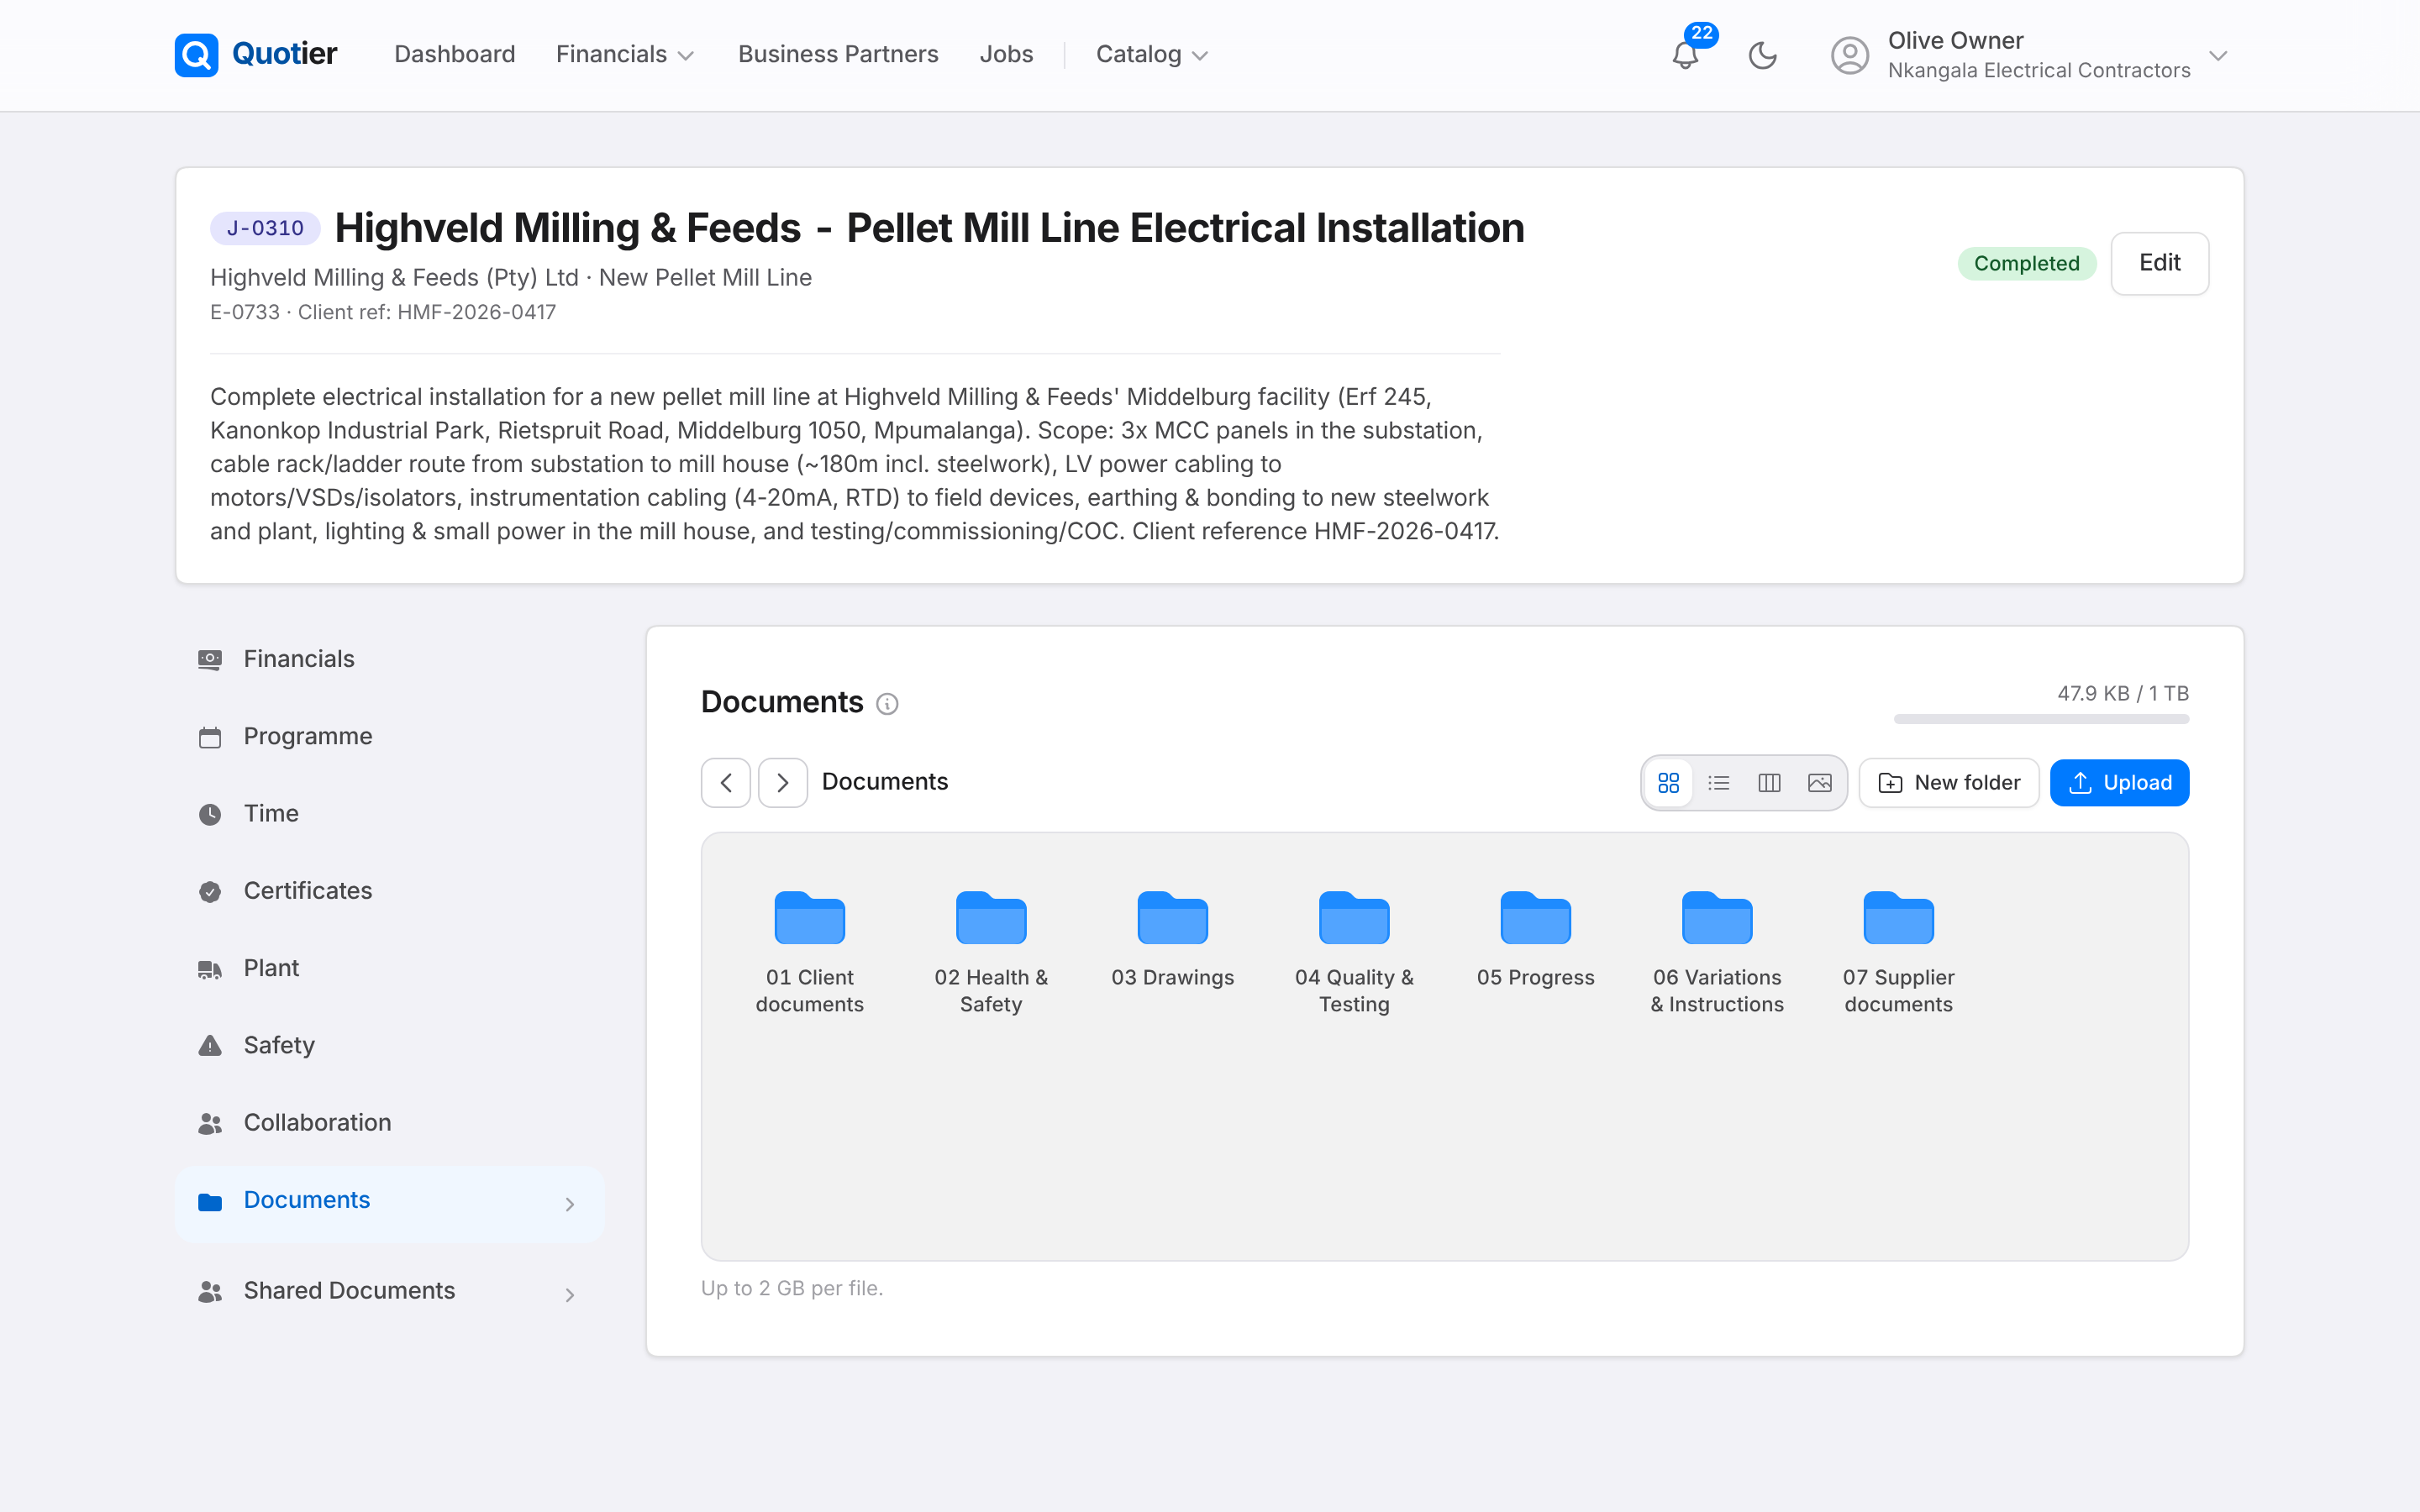Image resolution: width=2420 pixels, height=1512 pixels.
Task: Open 06 Variations & Instructions folder
Action: [1717, 953]
